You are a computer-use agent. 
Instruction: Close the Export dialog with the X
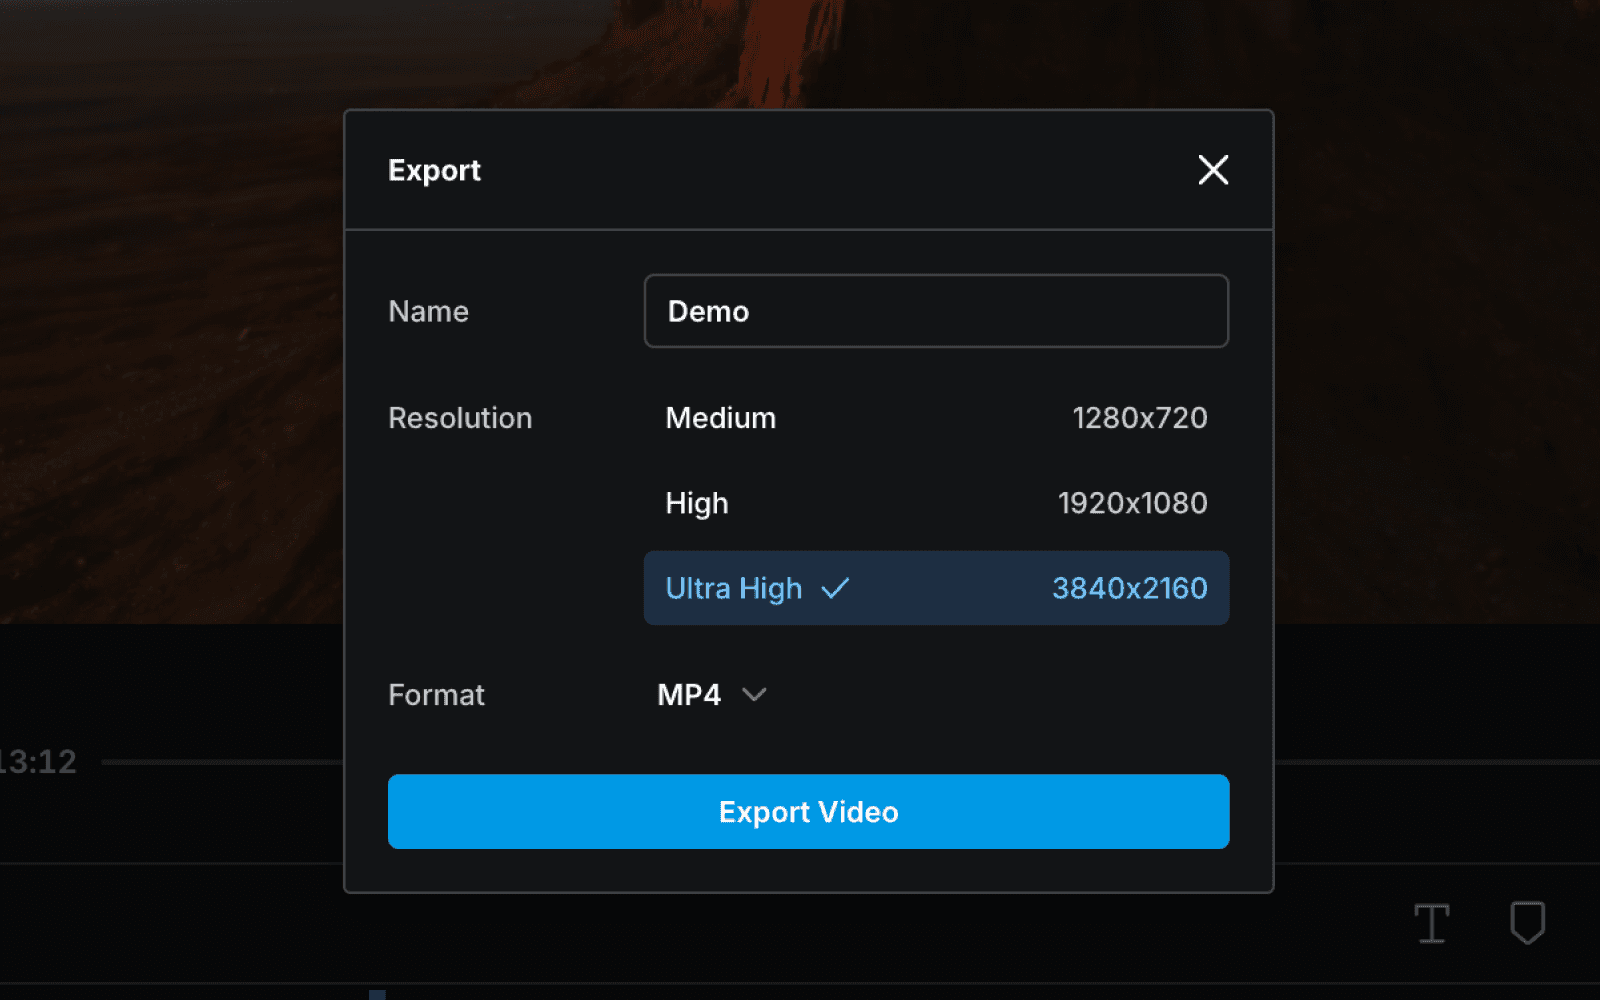[1213, 170]
